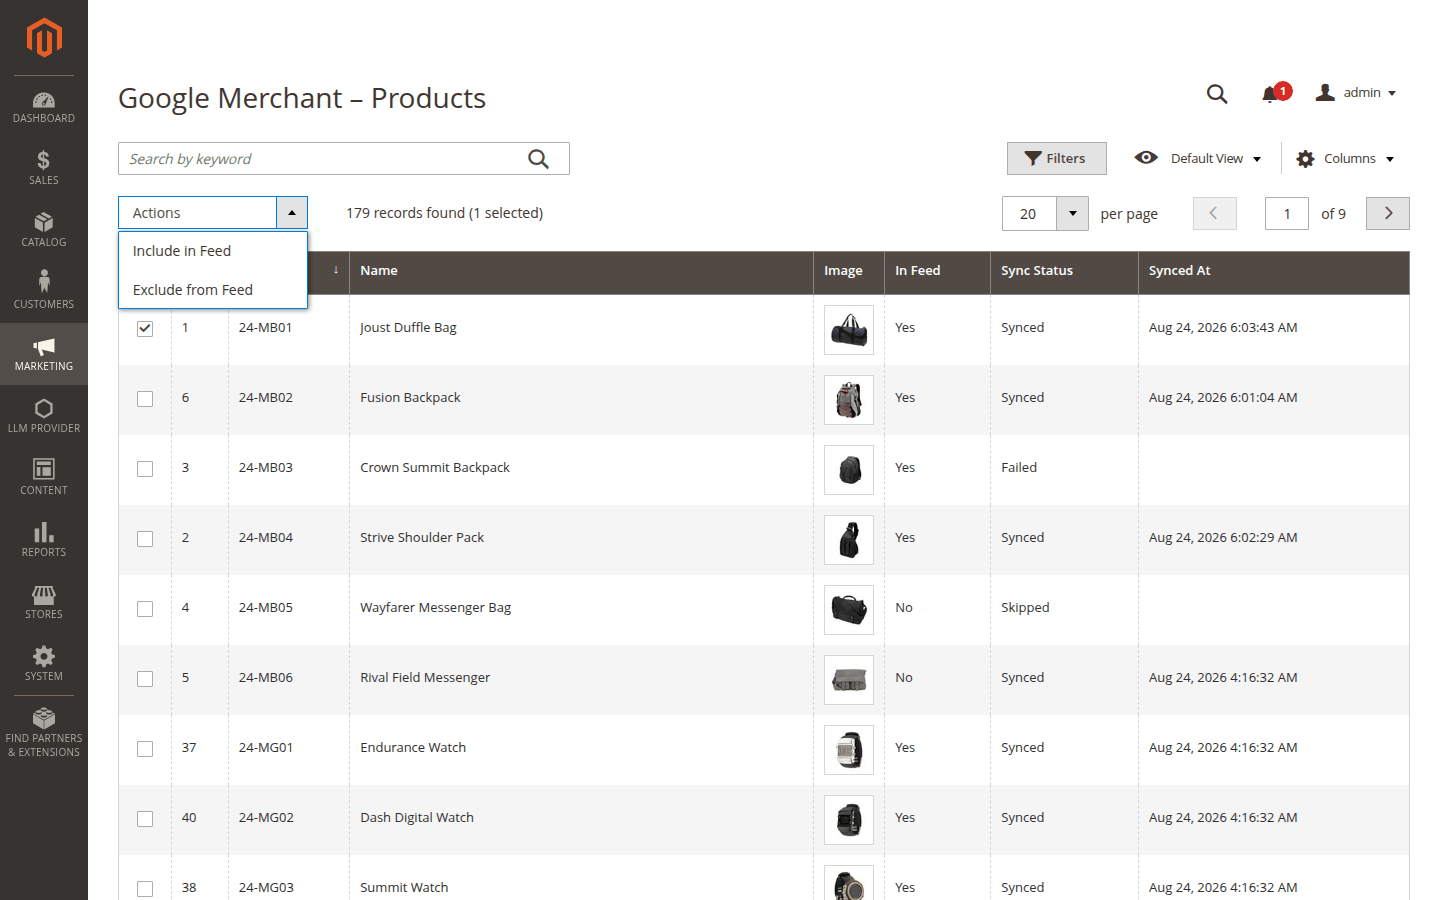Click the Endurance Watch thumbnail
Image resolution: width=1440 pixels, height=900 pixels.
[x=849, y=750]
